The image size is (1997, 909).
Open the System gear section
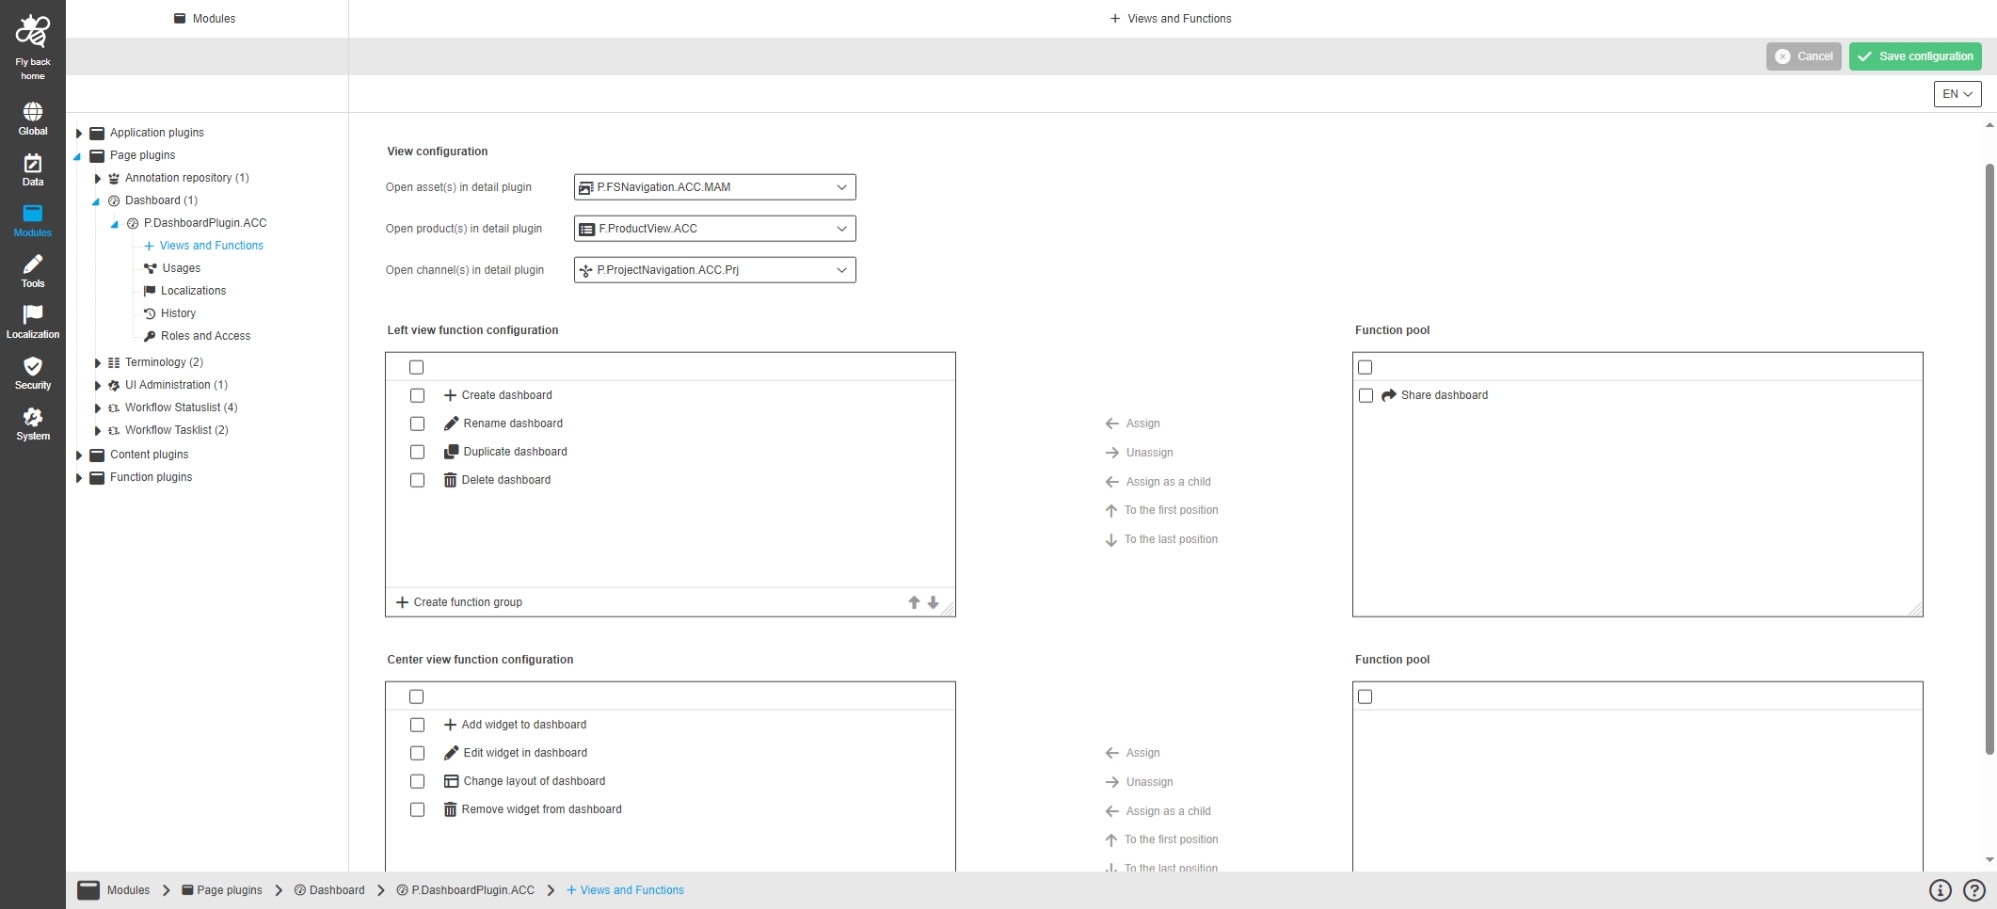(33, 424)
